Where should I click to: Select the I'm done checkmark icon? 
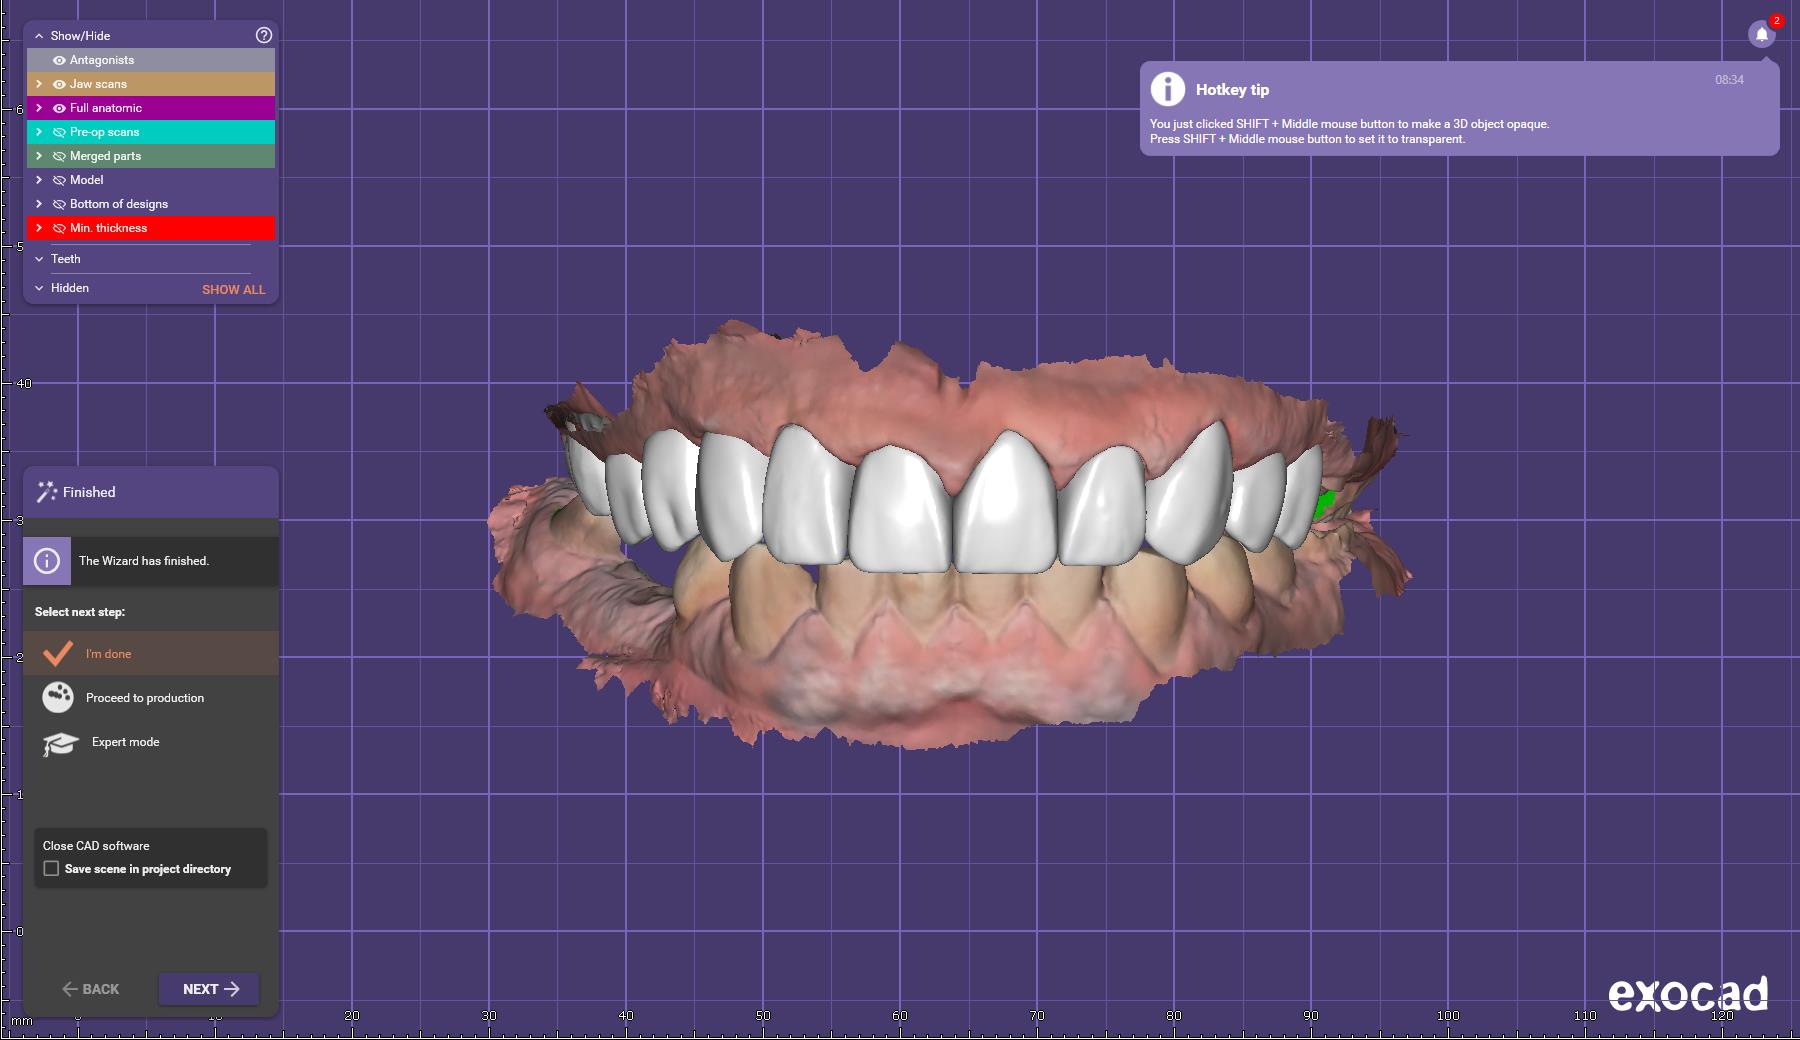click(58, 654)
